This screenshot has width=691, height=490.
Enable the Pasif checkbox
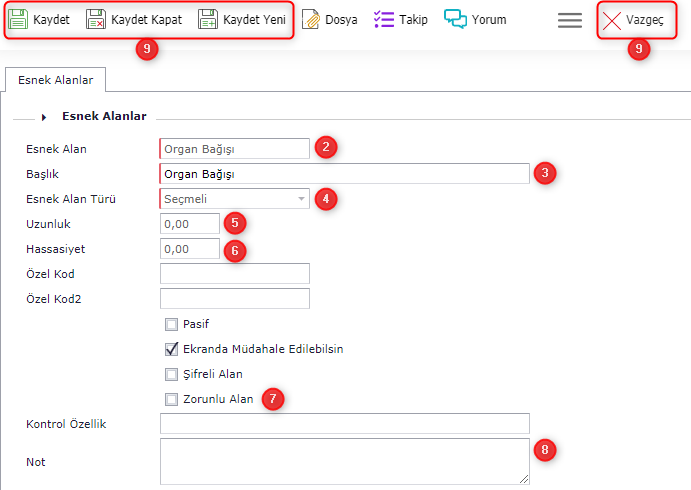[x=172, y=324]
